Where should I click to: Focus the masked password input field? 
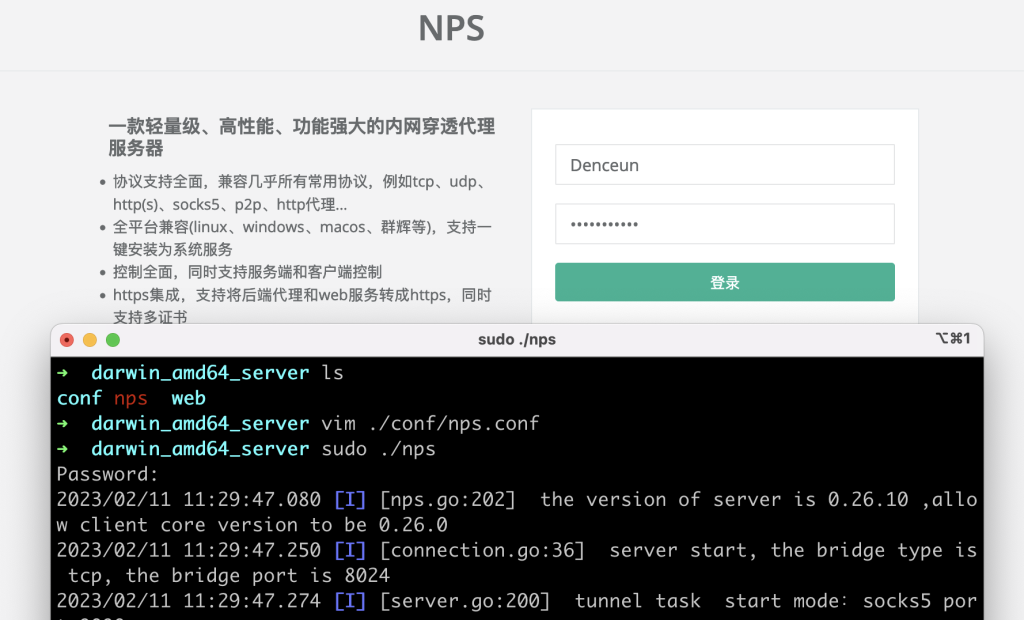point(724,224)
